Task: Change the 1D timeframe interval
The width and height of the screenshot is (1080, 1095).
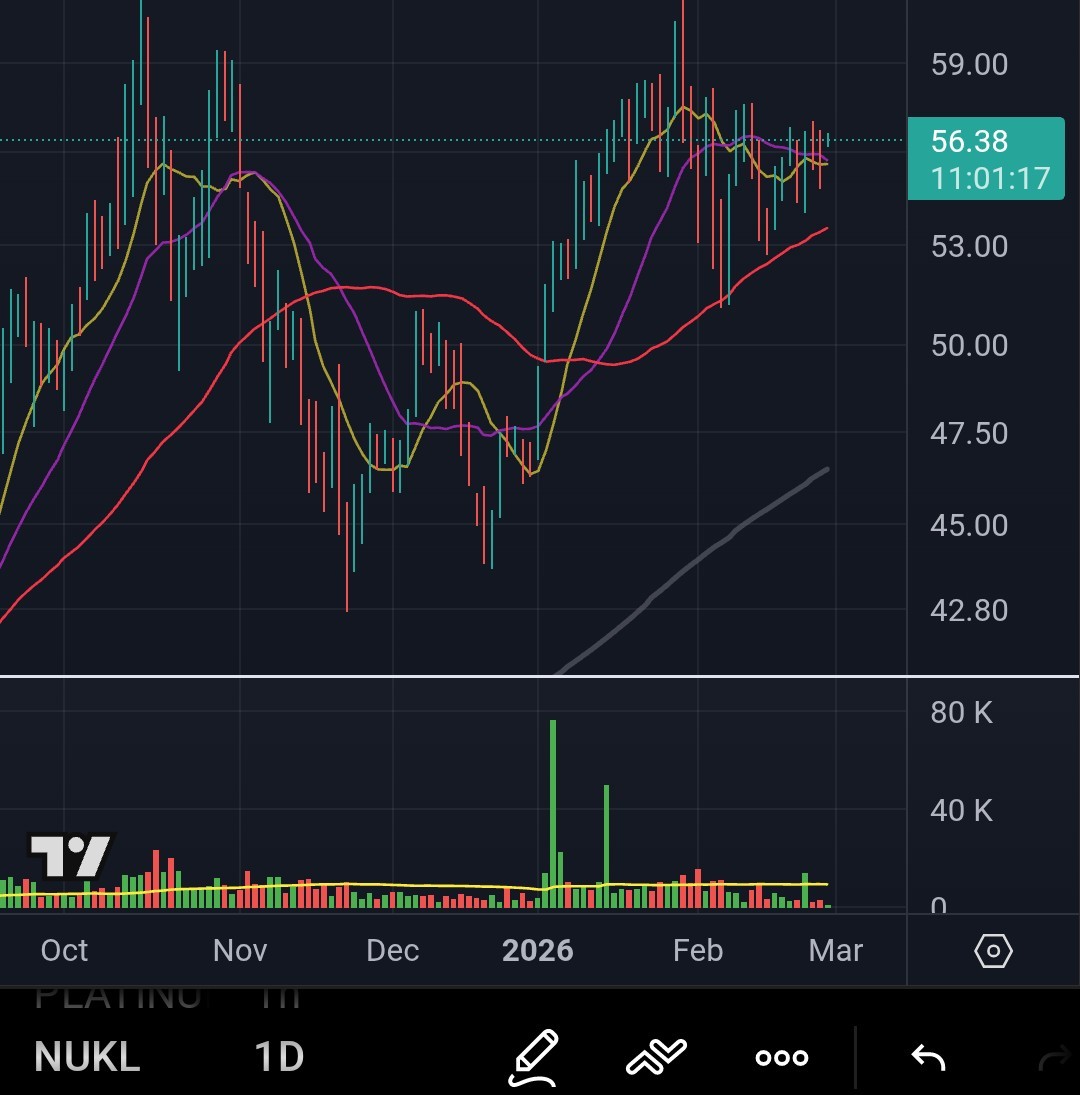Action: click(x=278, y=1057)
